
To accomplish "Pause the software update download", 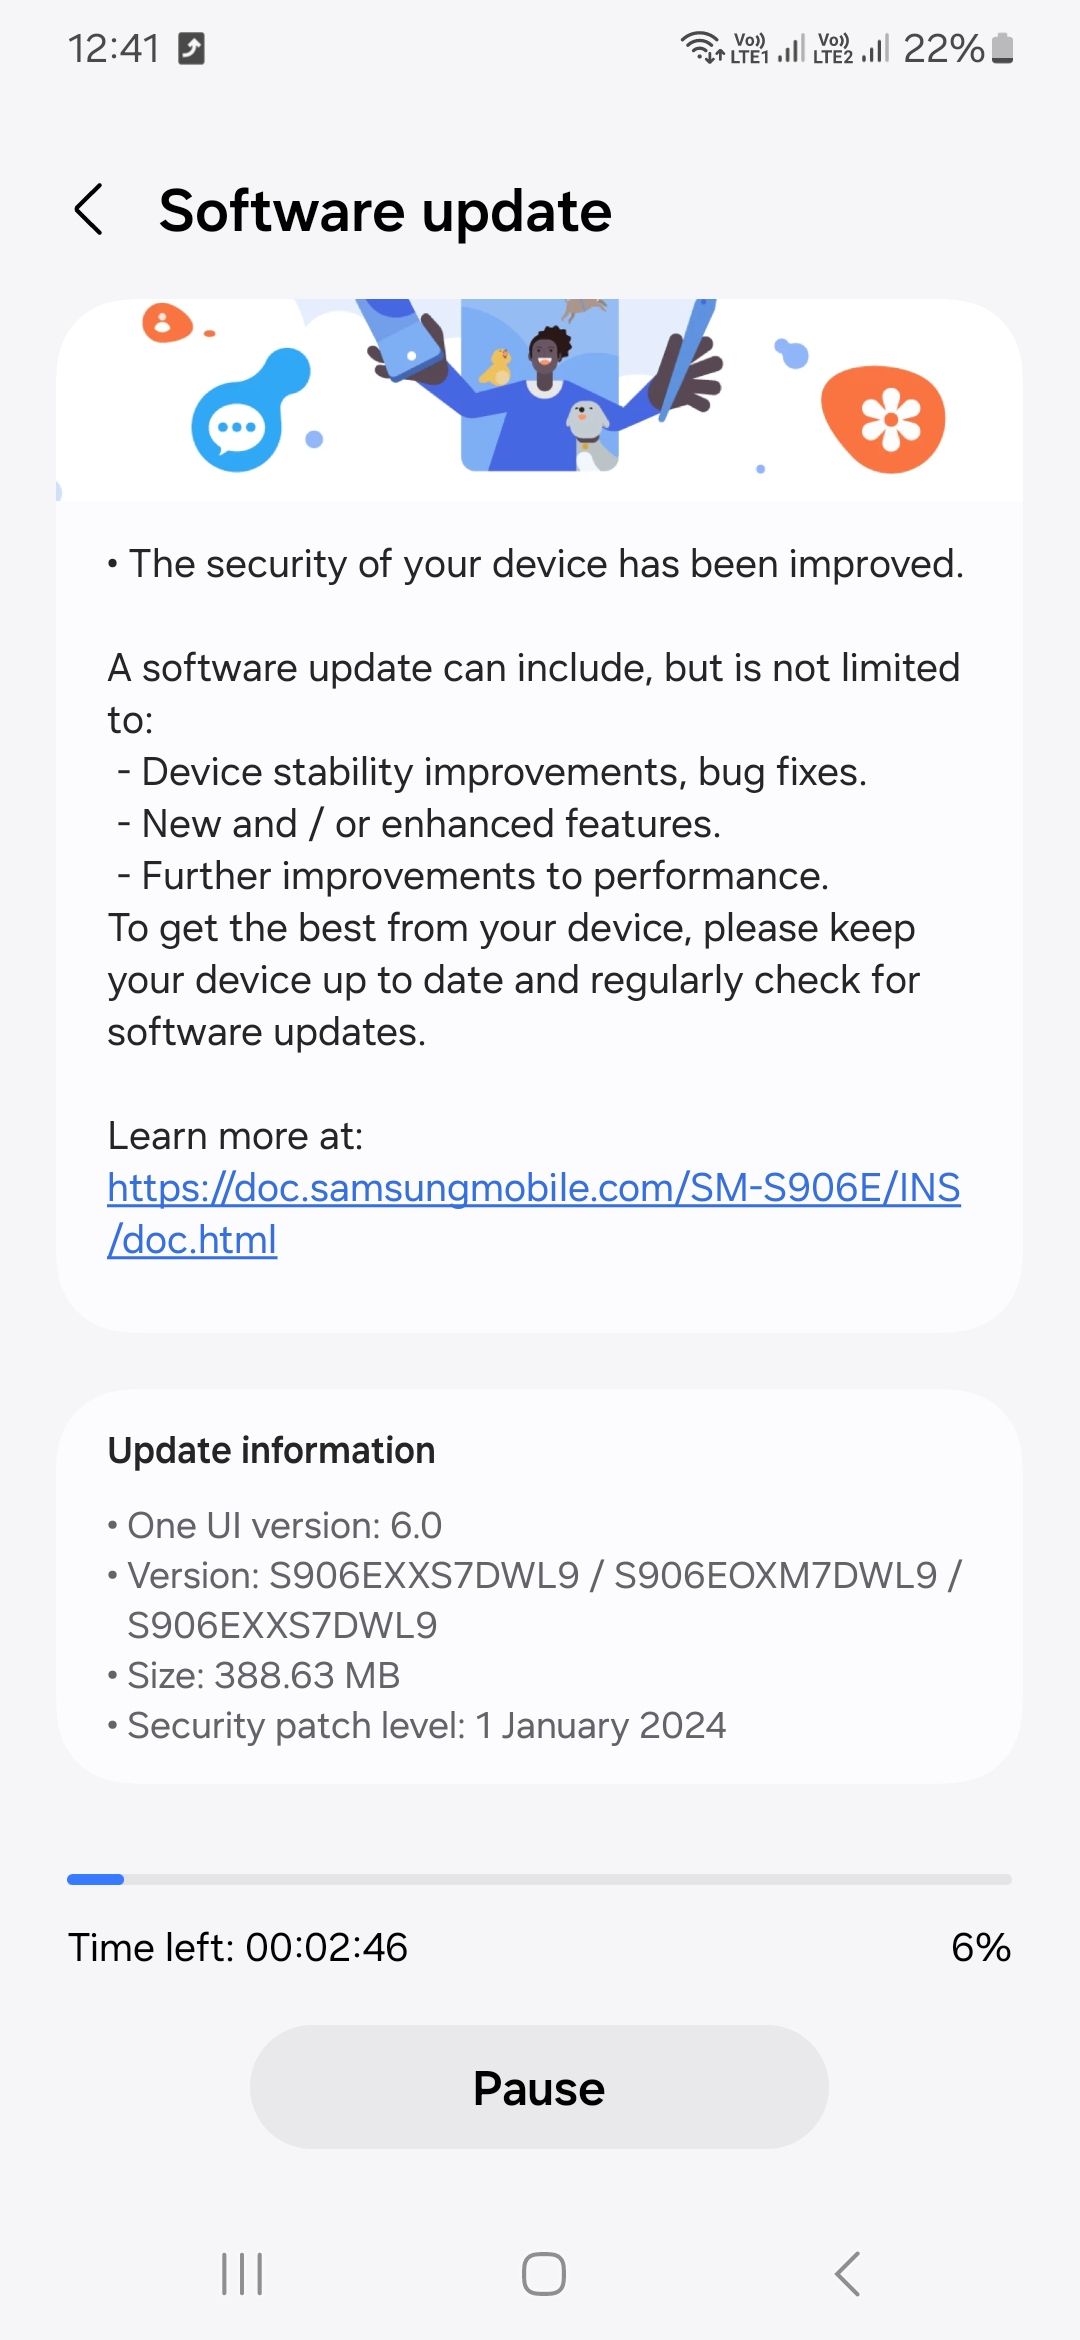I will (x=540, y=2087).
